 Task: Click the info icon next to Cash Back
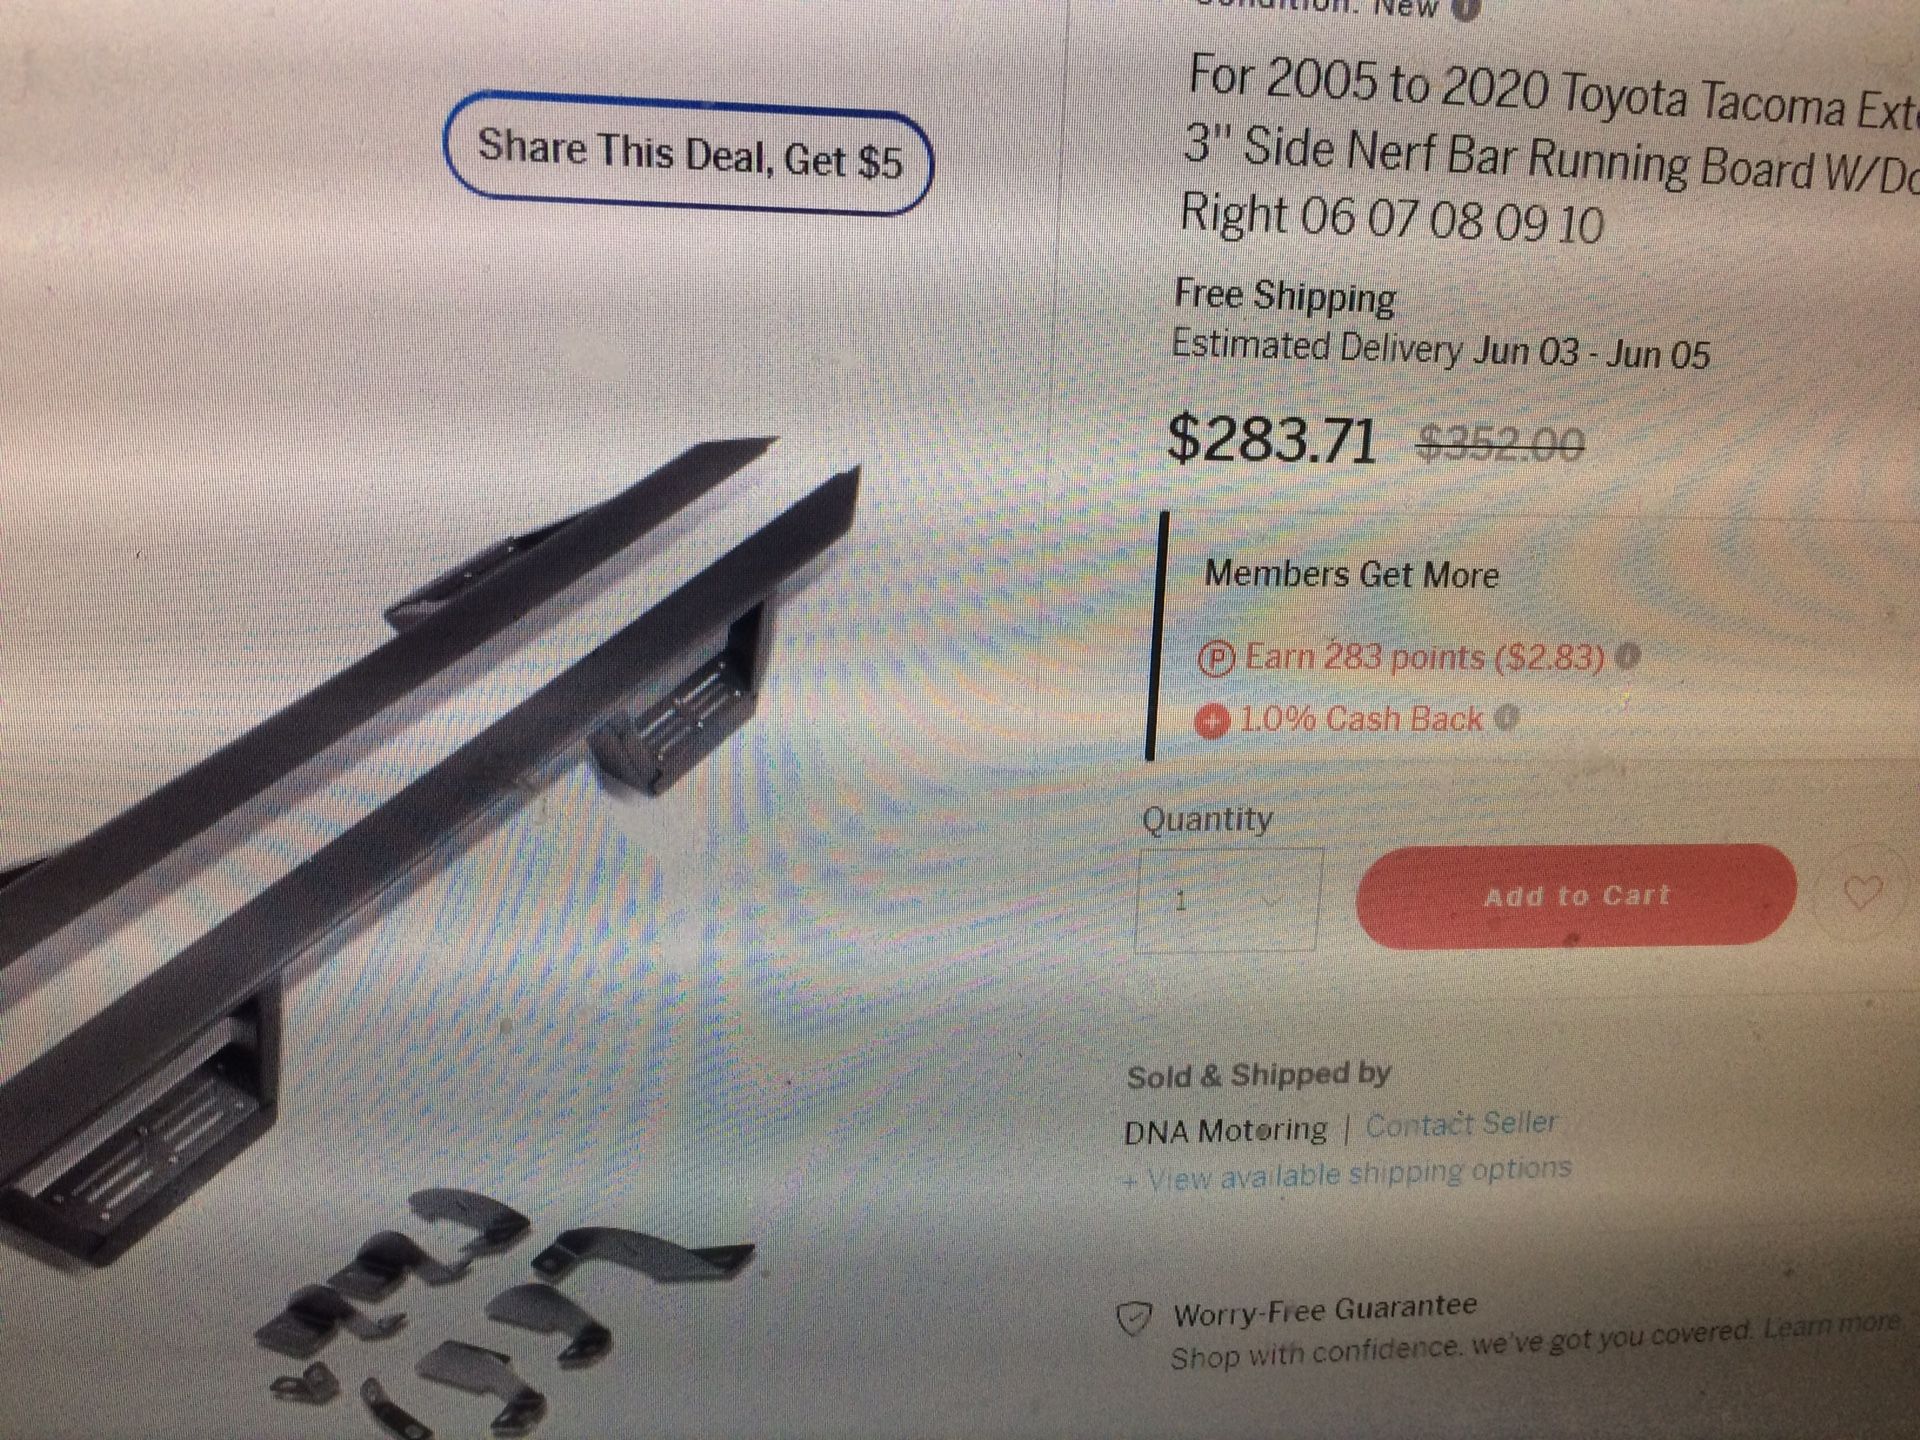click(1507, 717)
